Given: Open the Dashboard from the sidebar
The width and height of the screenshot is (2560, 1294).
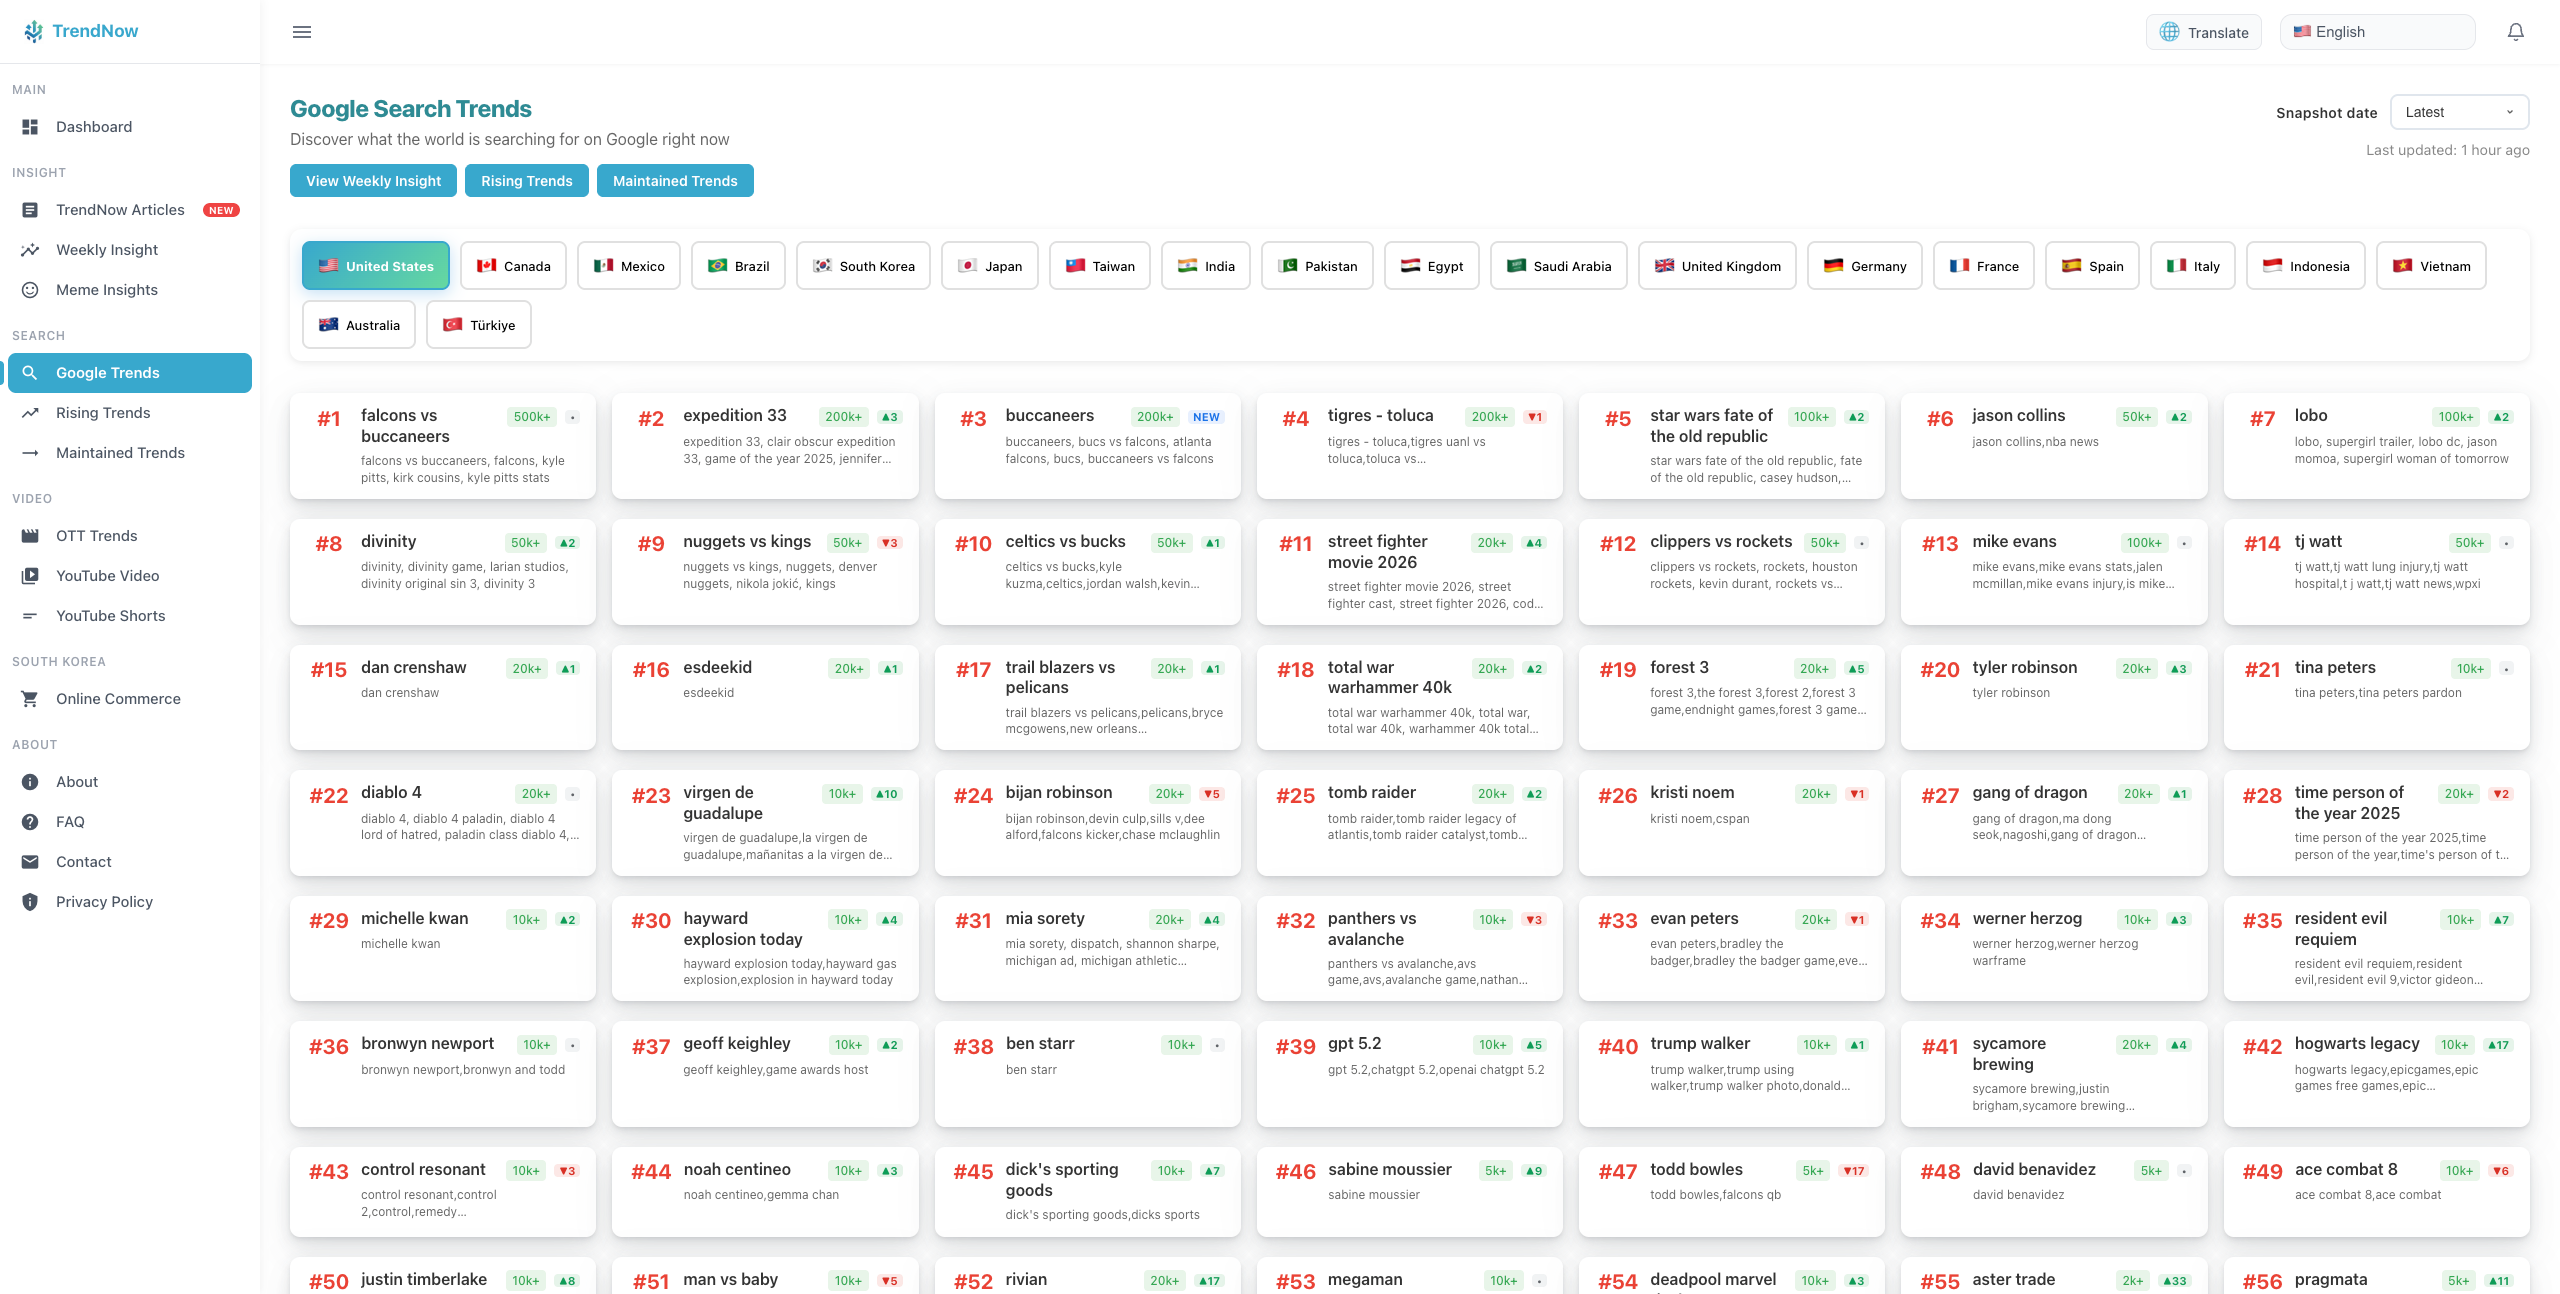Looking at the screenshot, I should coord(94,126).
